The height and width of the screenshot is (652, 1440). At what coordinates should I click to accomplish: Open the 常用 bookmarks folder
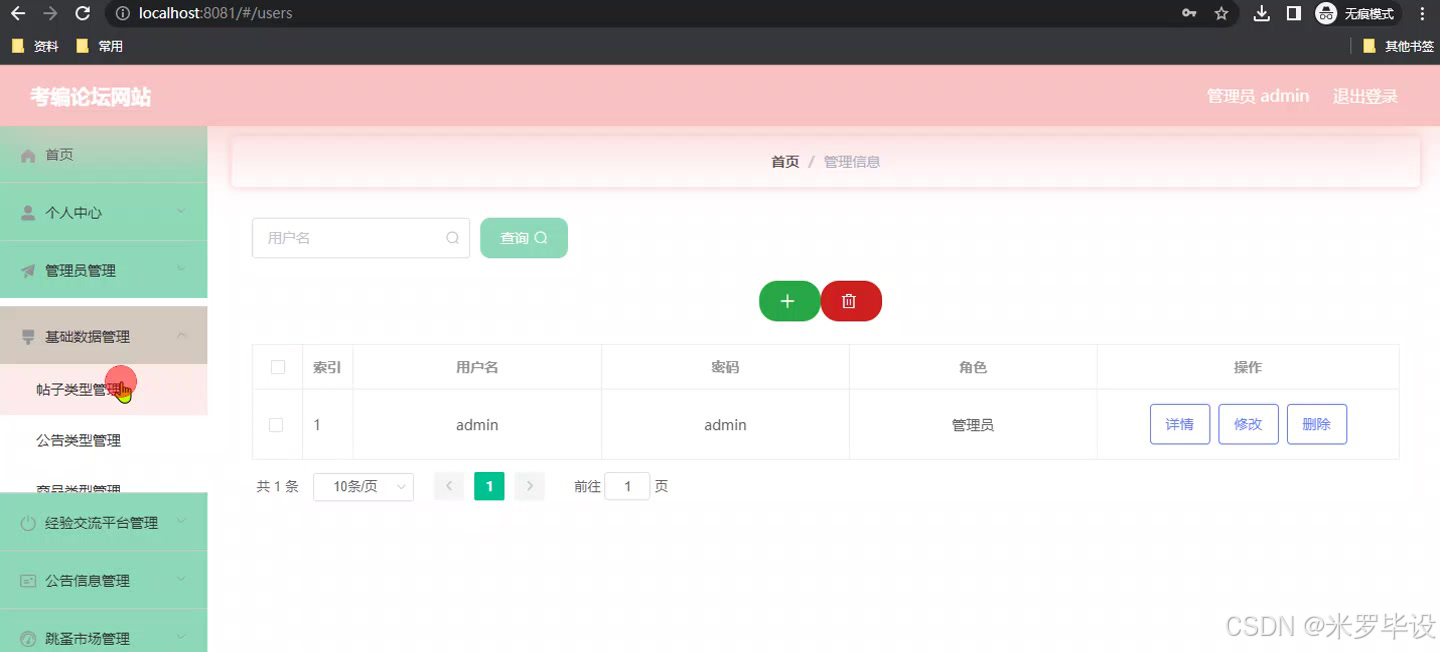coord(100,46)
